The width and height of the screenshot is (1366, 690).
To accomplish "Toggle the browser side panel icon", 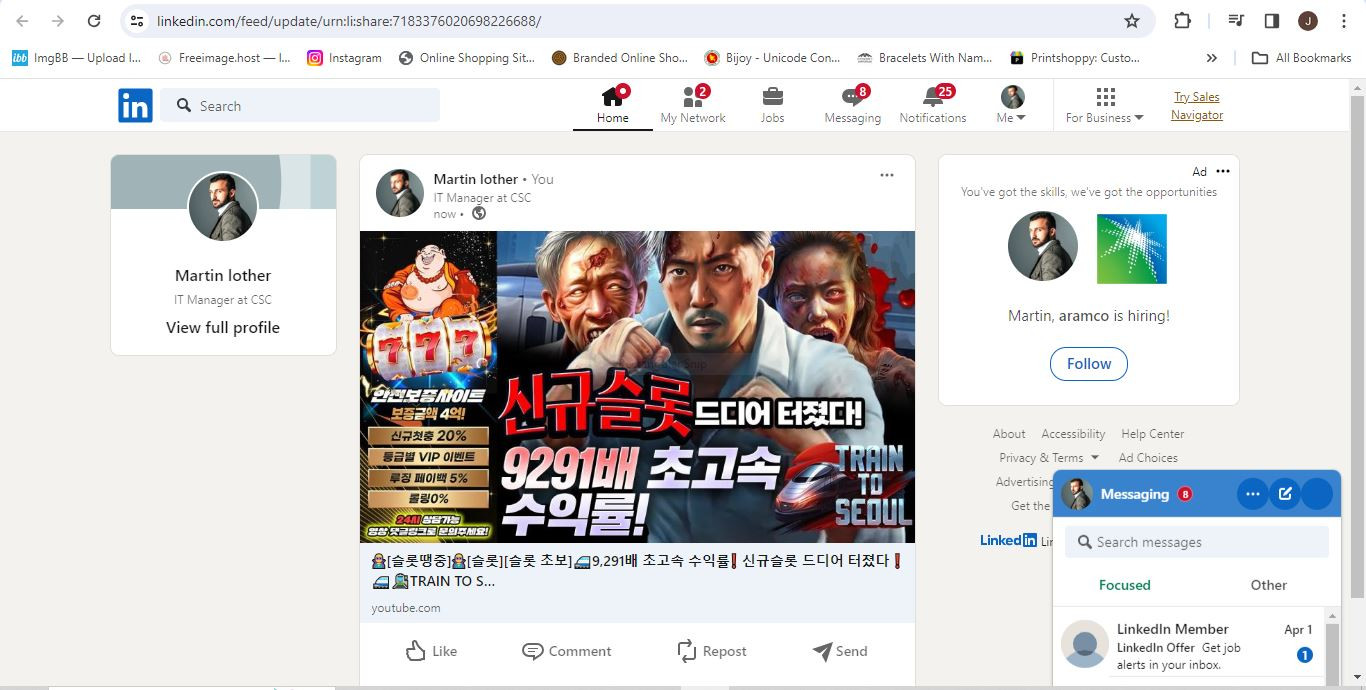I will pos(1272,21).
